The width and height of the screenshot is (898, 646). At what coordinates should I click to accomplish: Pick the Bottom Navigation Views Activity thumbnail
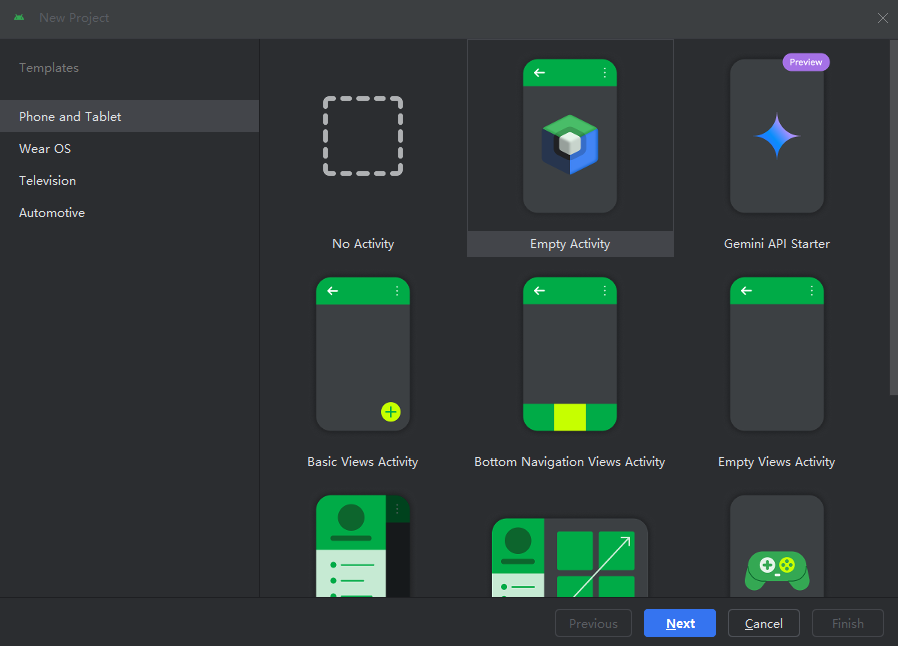570,354
